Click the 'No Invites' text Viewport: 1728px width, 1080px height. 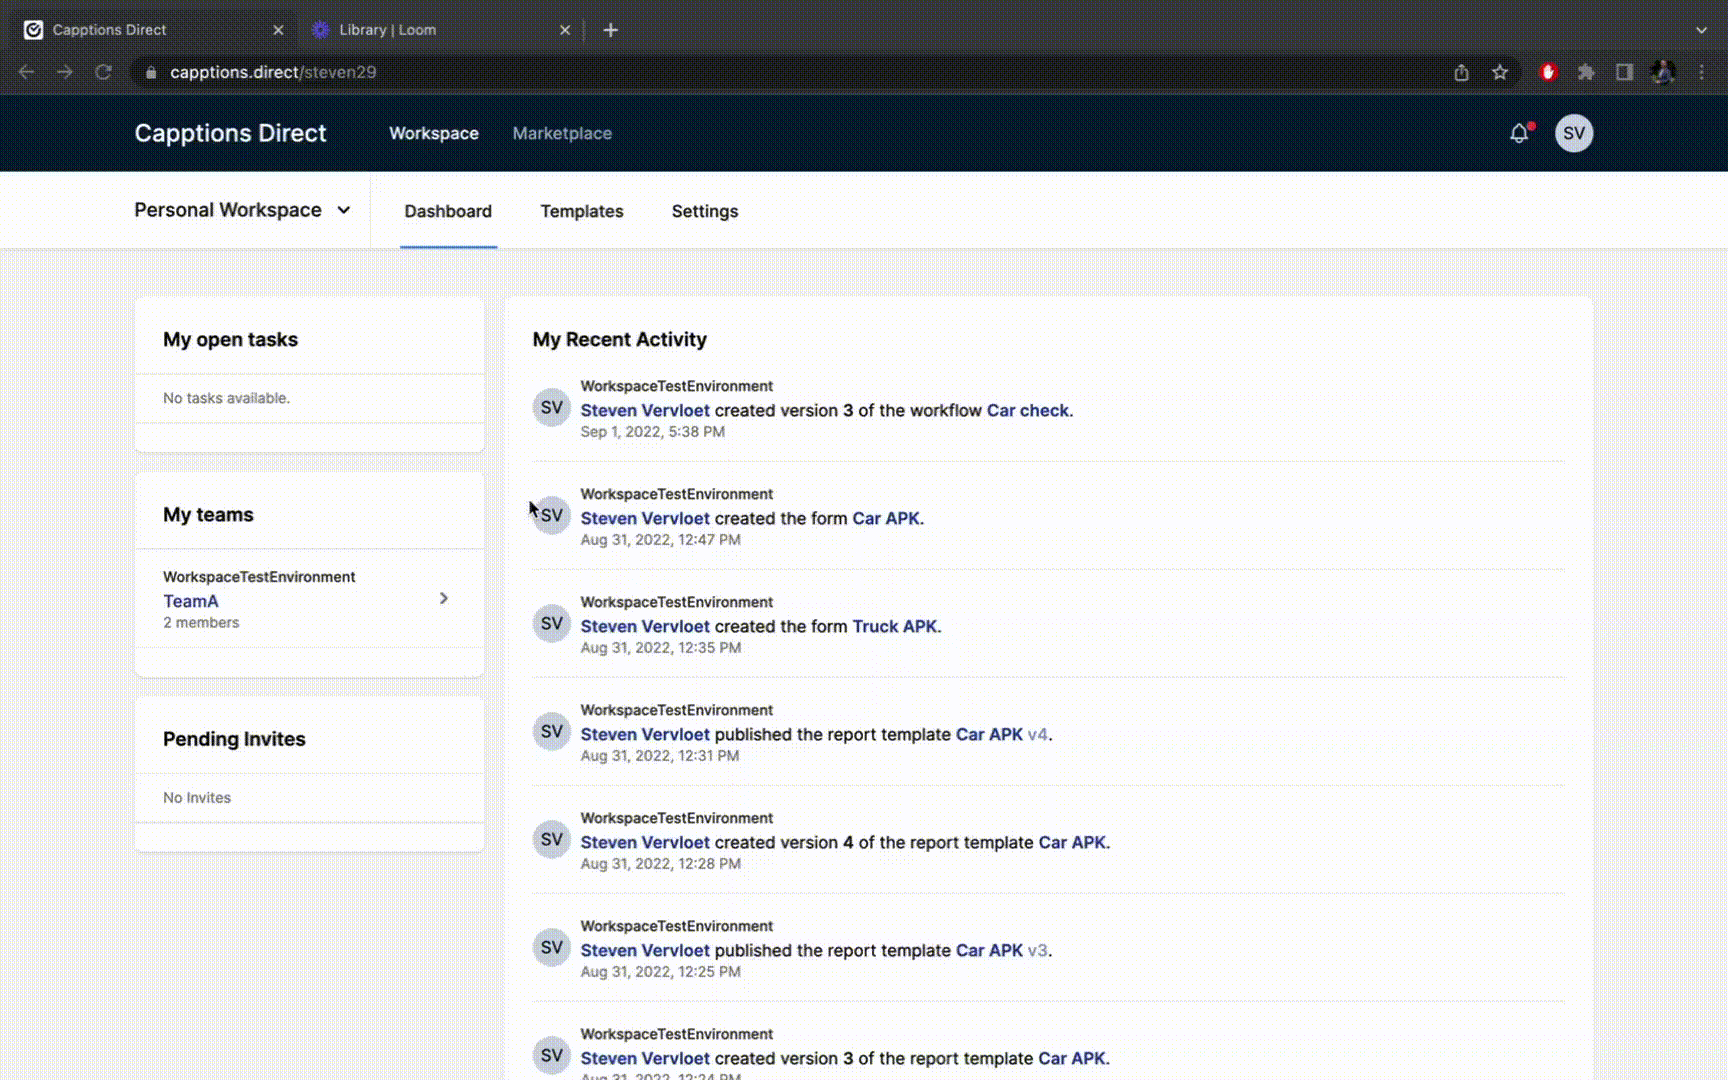point(197,797)
